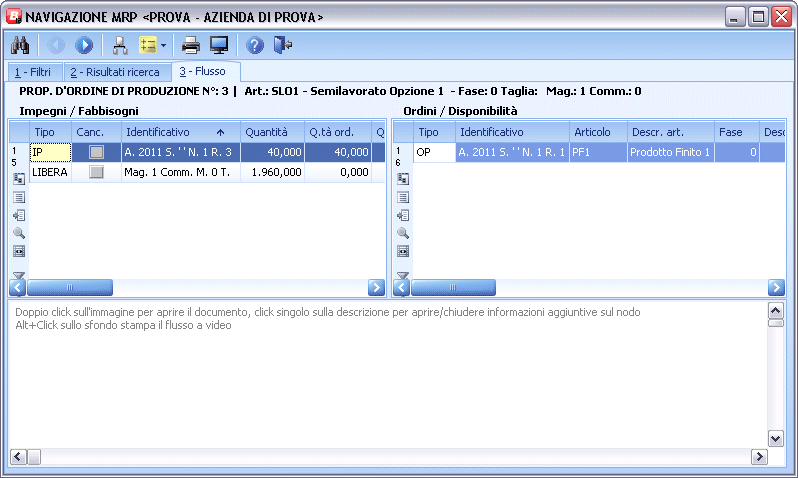Click magnifier icon in Impegni grid side strip
The height and width of the screenshot is (478, 798).
[x=19, y=233]
